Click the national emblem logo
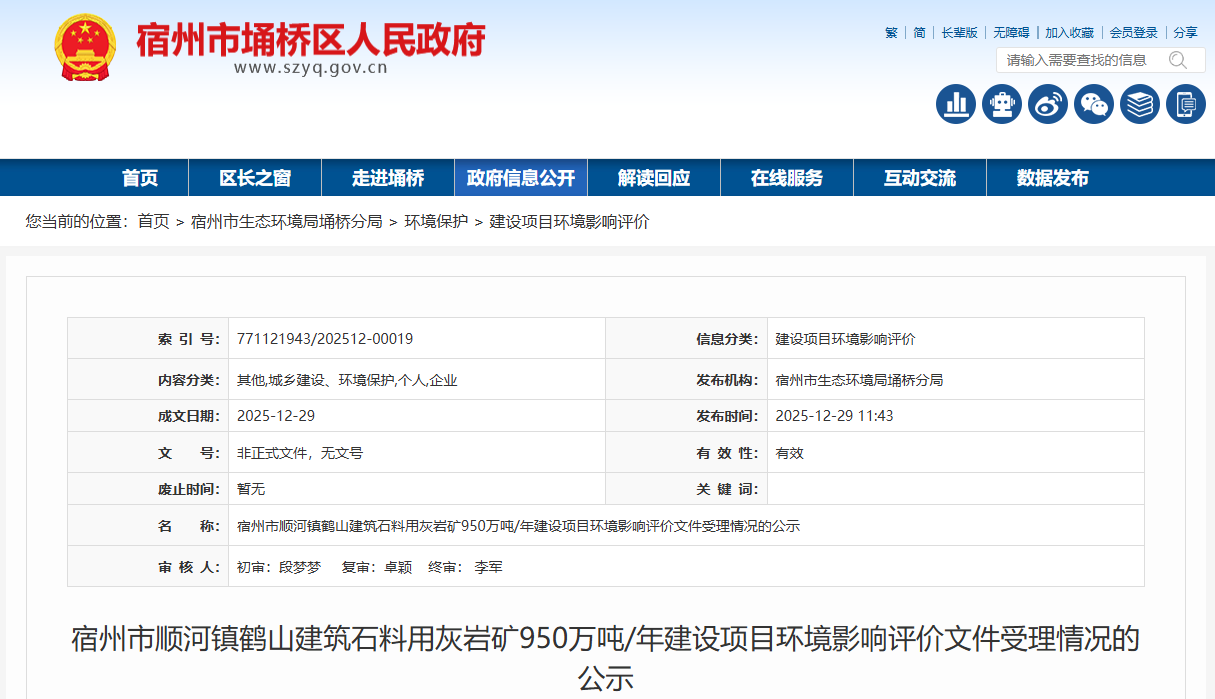Image resolution: width=1215 pixels, height=699 pixels. (85, 48)
